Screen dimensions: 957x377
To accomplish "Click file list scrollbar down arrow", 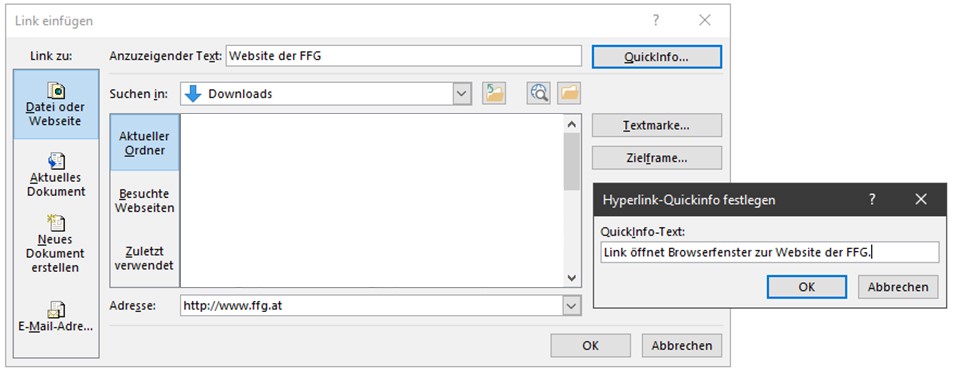I will (572, 278).
